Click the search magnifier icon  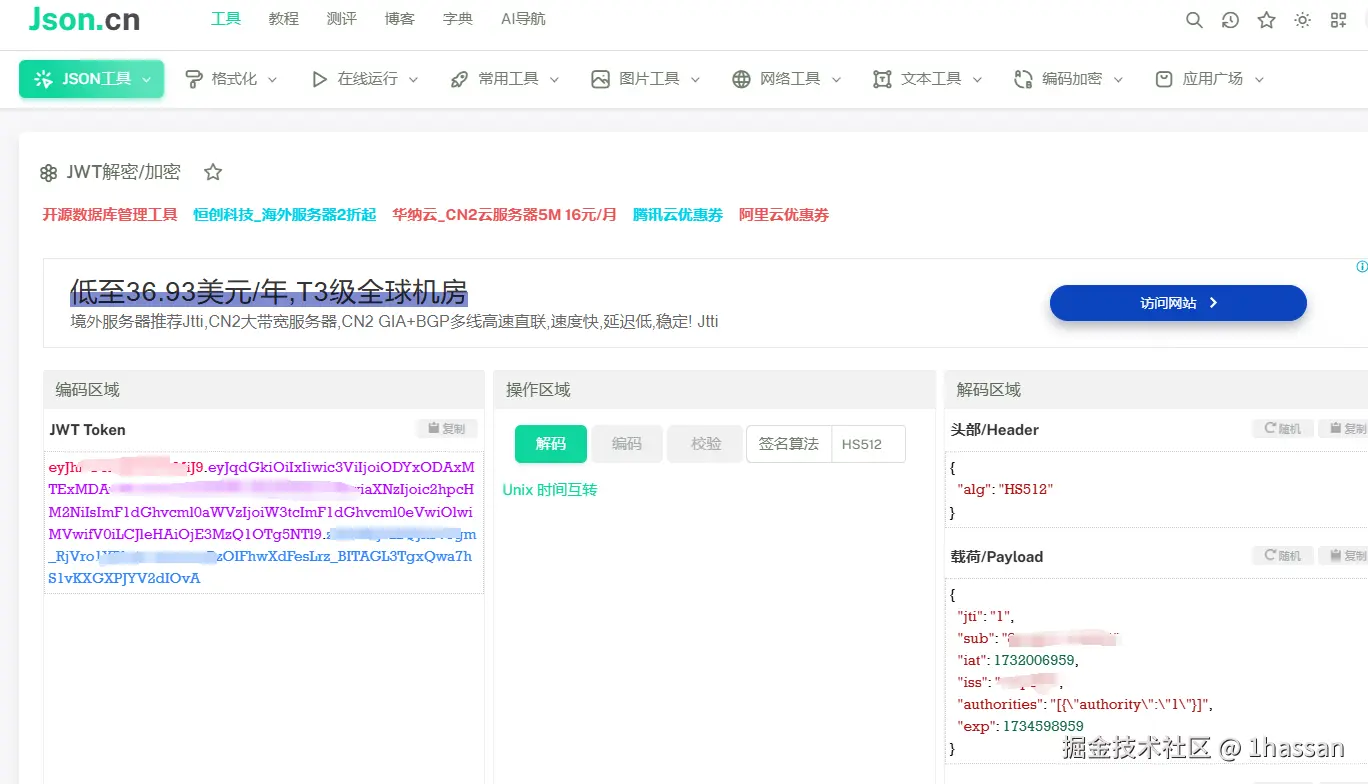pos(1194,20)
